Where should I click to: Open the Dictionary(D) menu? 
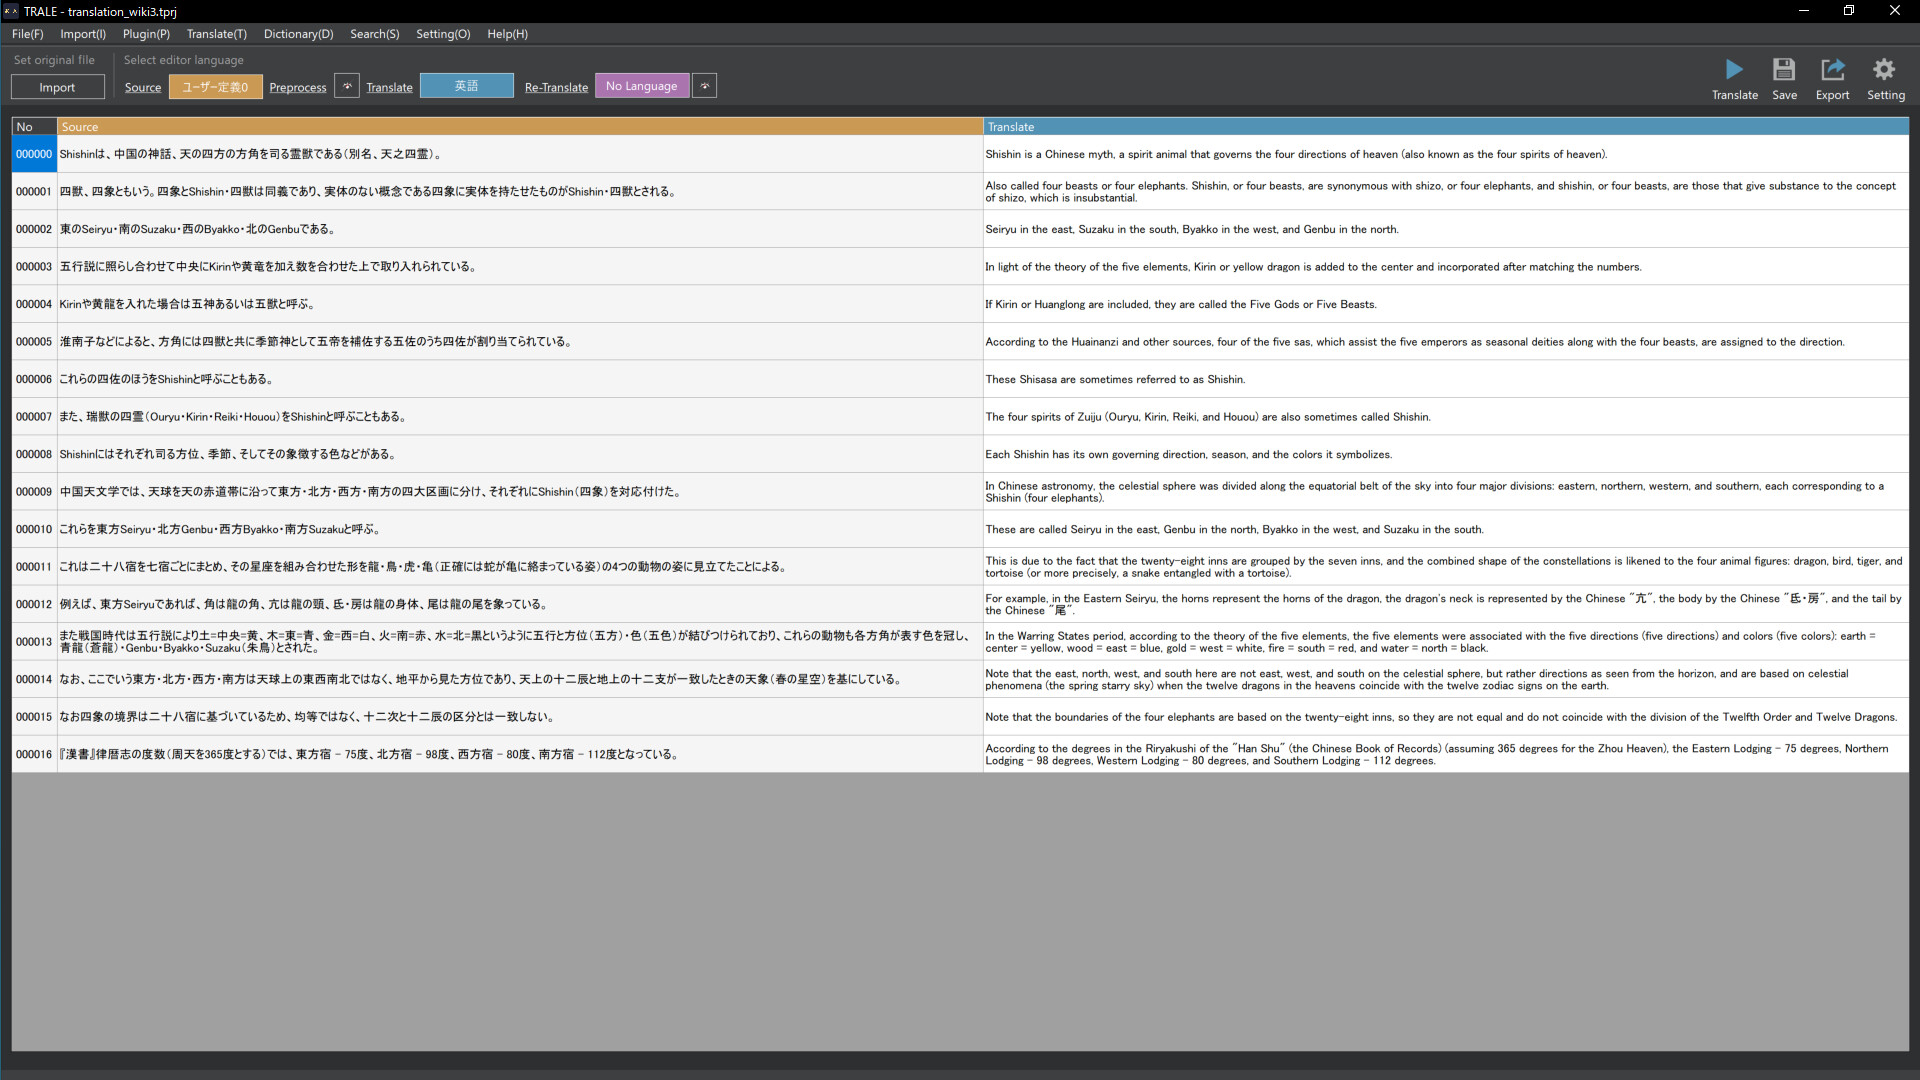[298, 33]
